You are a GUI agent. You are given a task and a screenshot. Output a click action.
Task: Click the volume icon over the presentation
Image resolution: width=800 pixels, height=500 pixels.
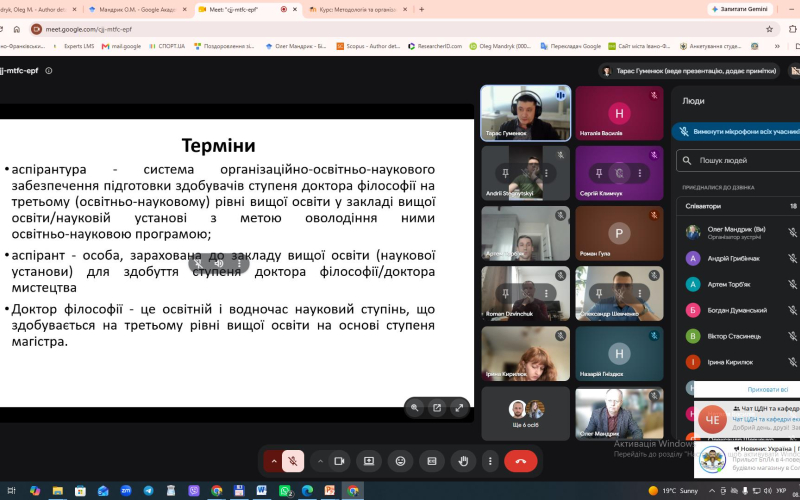coord(219,263)
